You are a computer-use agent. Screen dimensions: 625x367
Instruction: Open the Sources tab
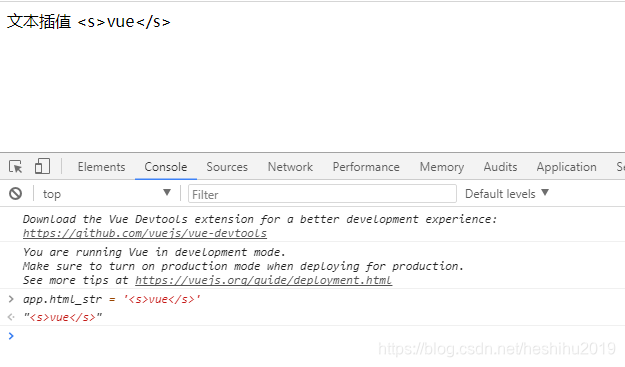[227, 167]
